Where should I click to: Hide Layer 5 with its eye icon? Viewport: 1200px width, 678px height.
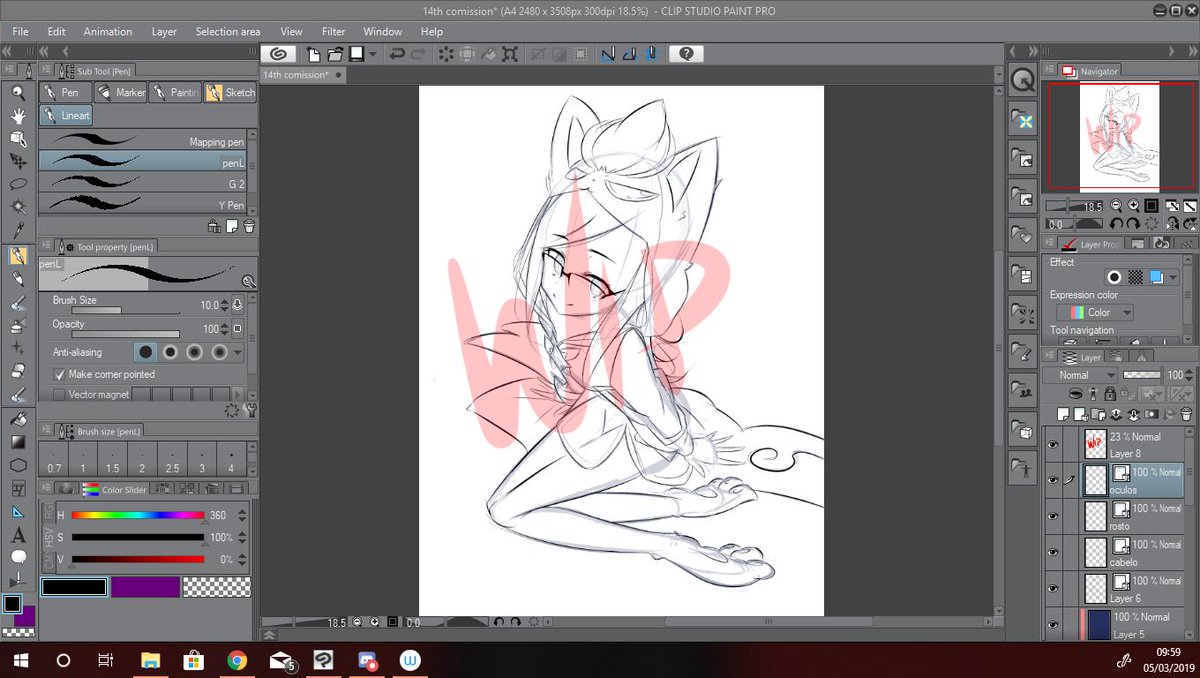click(x=1052, y=625)
